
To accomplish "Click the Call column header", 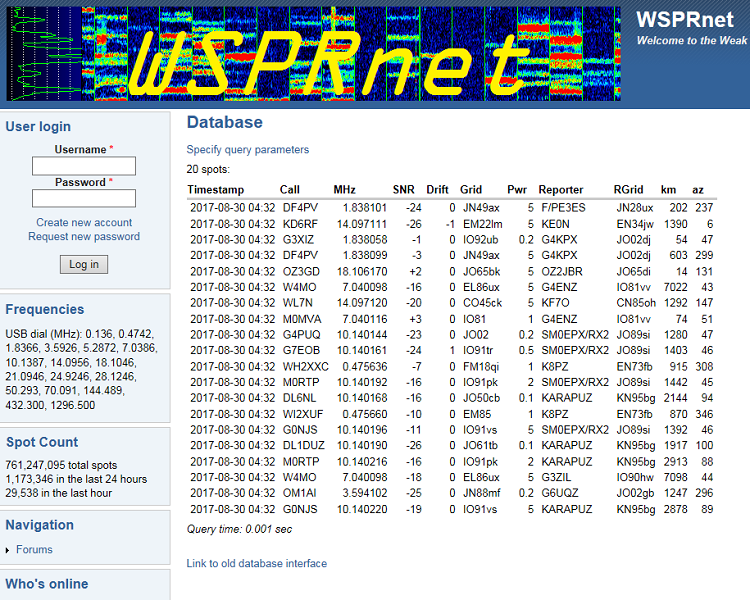I will [x=289, y=190].
